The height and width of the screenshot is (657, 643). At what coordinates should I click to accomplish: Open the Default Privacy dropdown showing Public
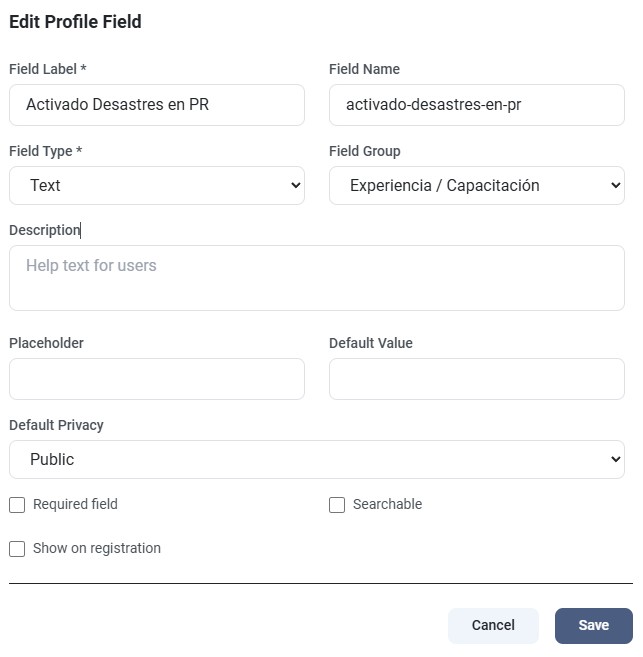click(x=317, y=459)
